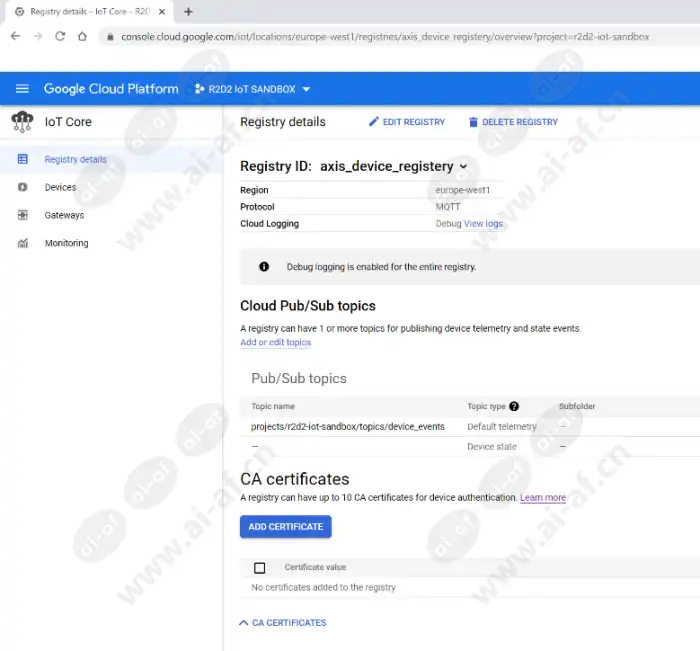
Task: Open Gateways in the sidebar
Action: pos(64,215)
